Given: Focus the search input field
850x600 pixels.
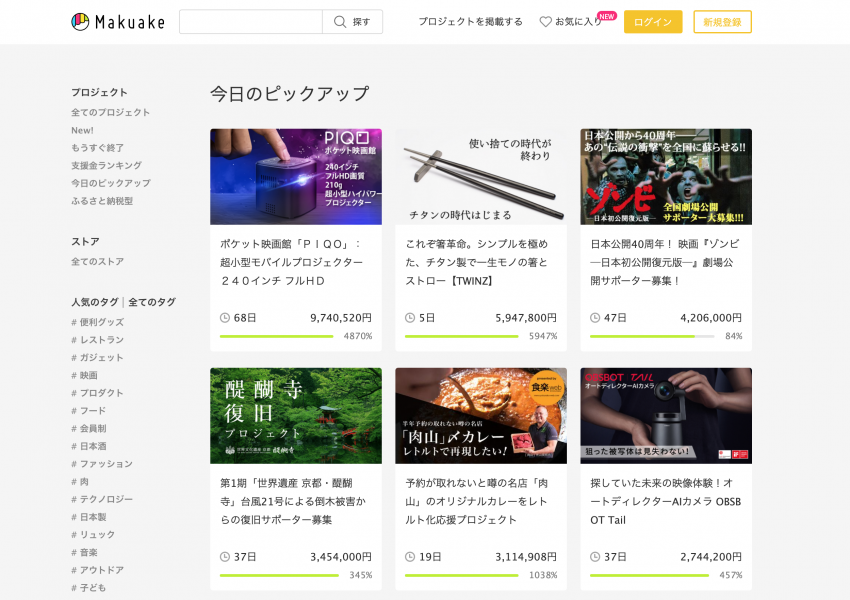Looking at the screenshot, I should pos(250,22).
